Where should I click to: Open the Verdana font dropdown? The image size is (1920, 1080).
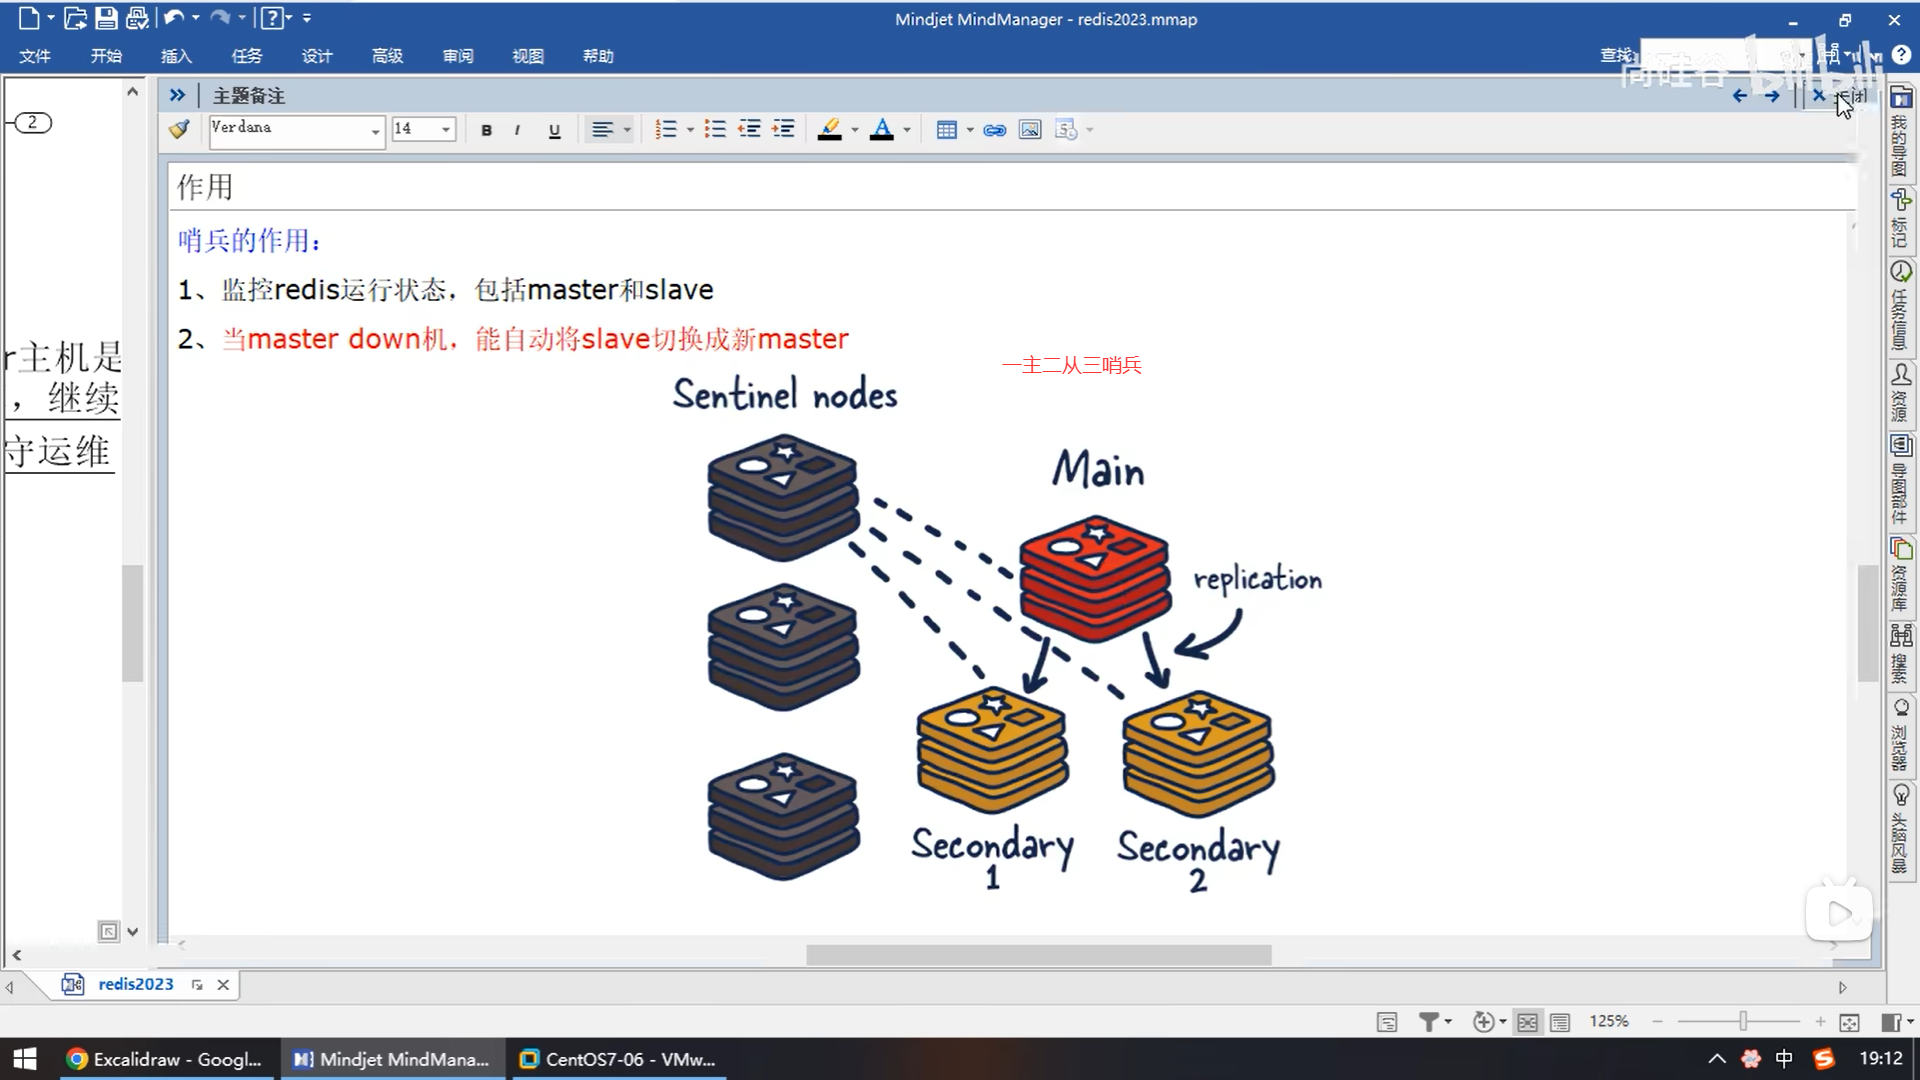(375, 131)
